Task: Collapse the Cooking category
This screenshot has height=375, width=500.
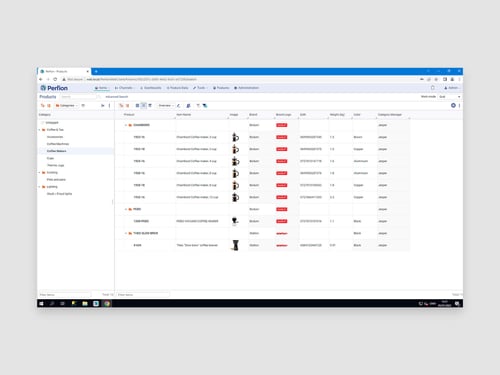Action: (40, 173)
